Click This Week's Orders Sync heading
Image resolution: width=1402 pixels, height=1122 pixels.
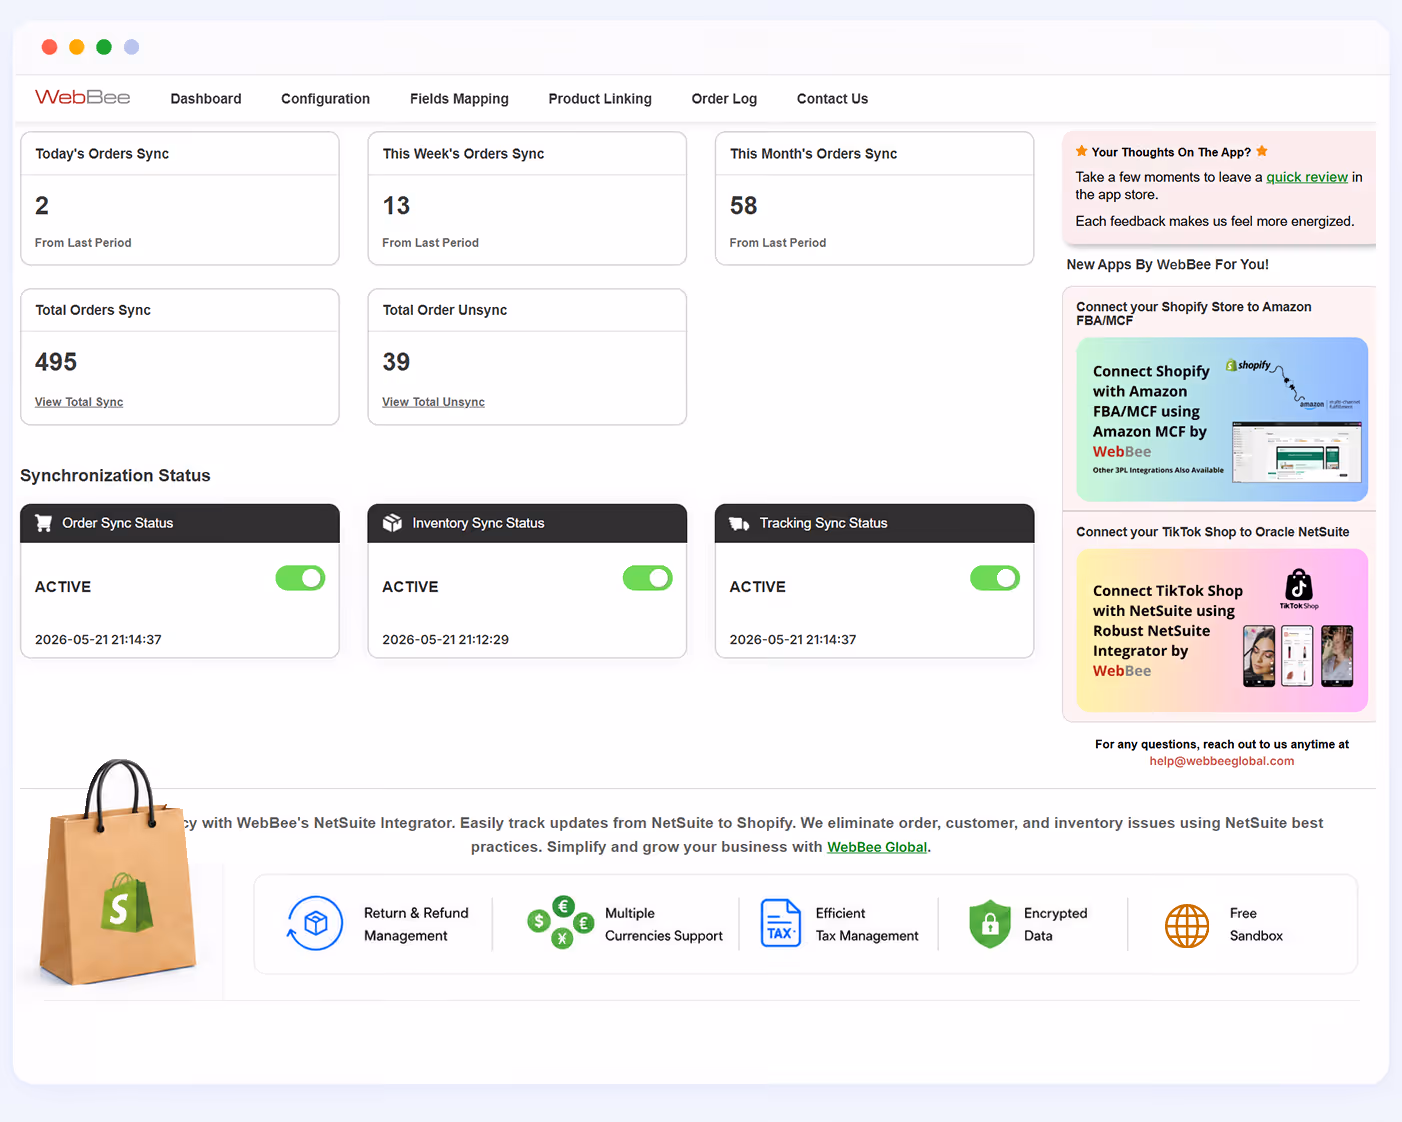coord(463,154)
